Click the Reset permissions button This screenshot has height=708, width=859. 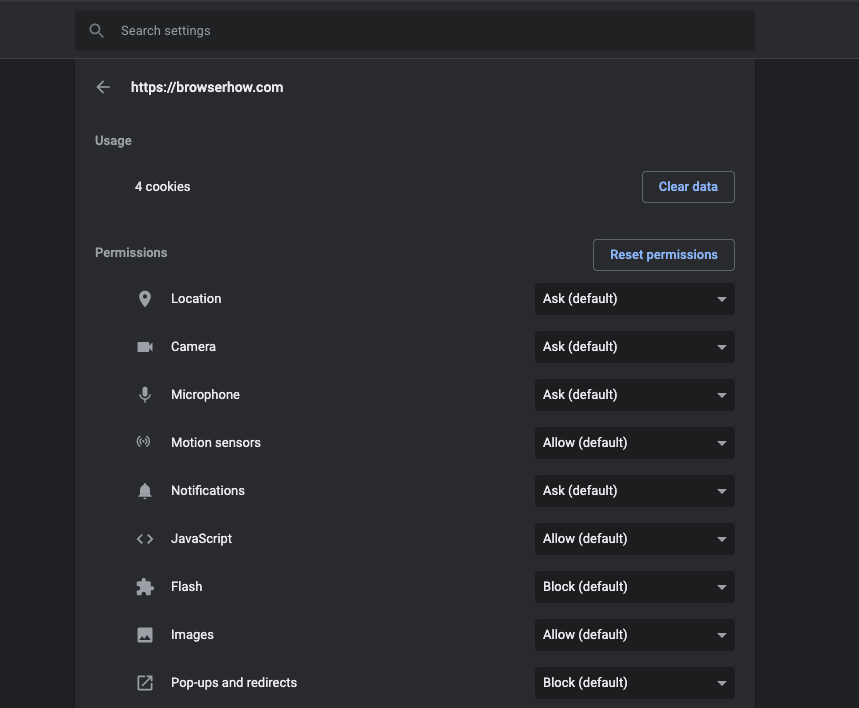(664, 255)
